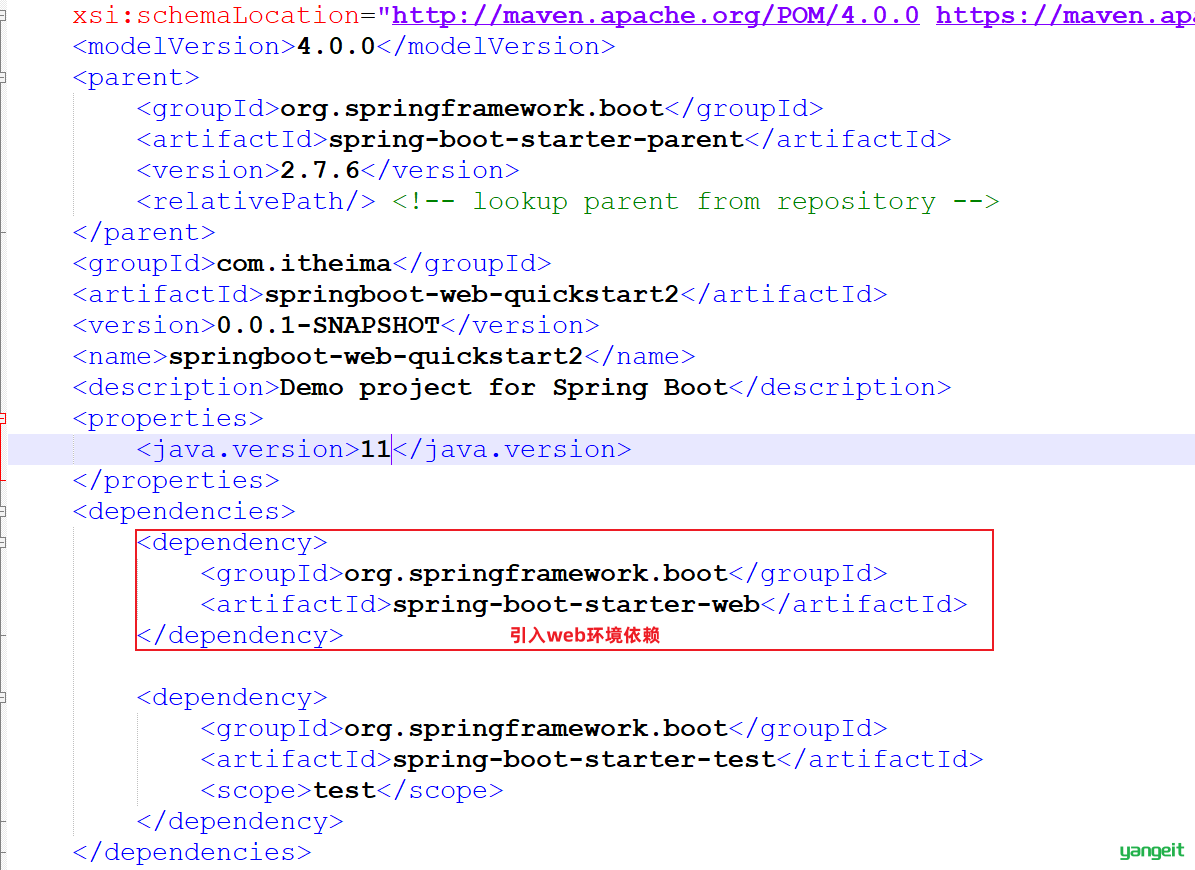Place cursor in java.version value 11
This screenshot has height=870, width=1195.
(x=375, y=449)
